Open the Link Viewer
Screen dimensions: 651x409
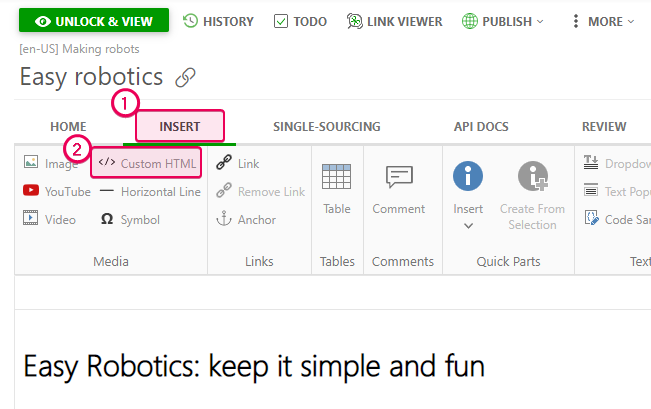point(395,21)
